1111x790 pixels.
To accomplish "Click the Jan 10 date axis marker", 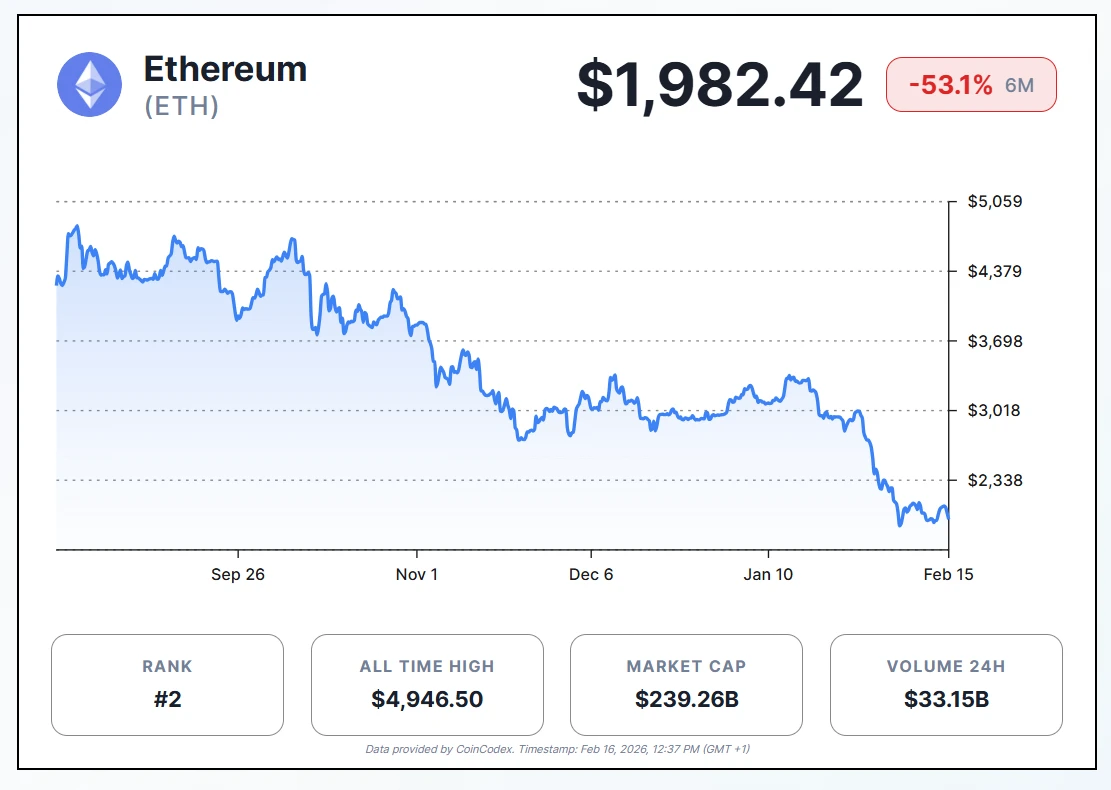I will click(768, 574).
